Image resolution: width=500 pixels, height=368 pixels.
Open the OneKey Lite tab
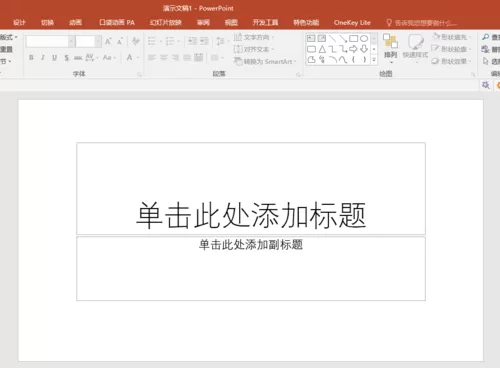coord(352,23)
